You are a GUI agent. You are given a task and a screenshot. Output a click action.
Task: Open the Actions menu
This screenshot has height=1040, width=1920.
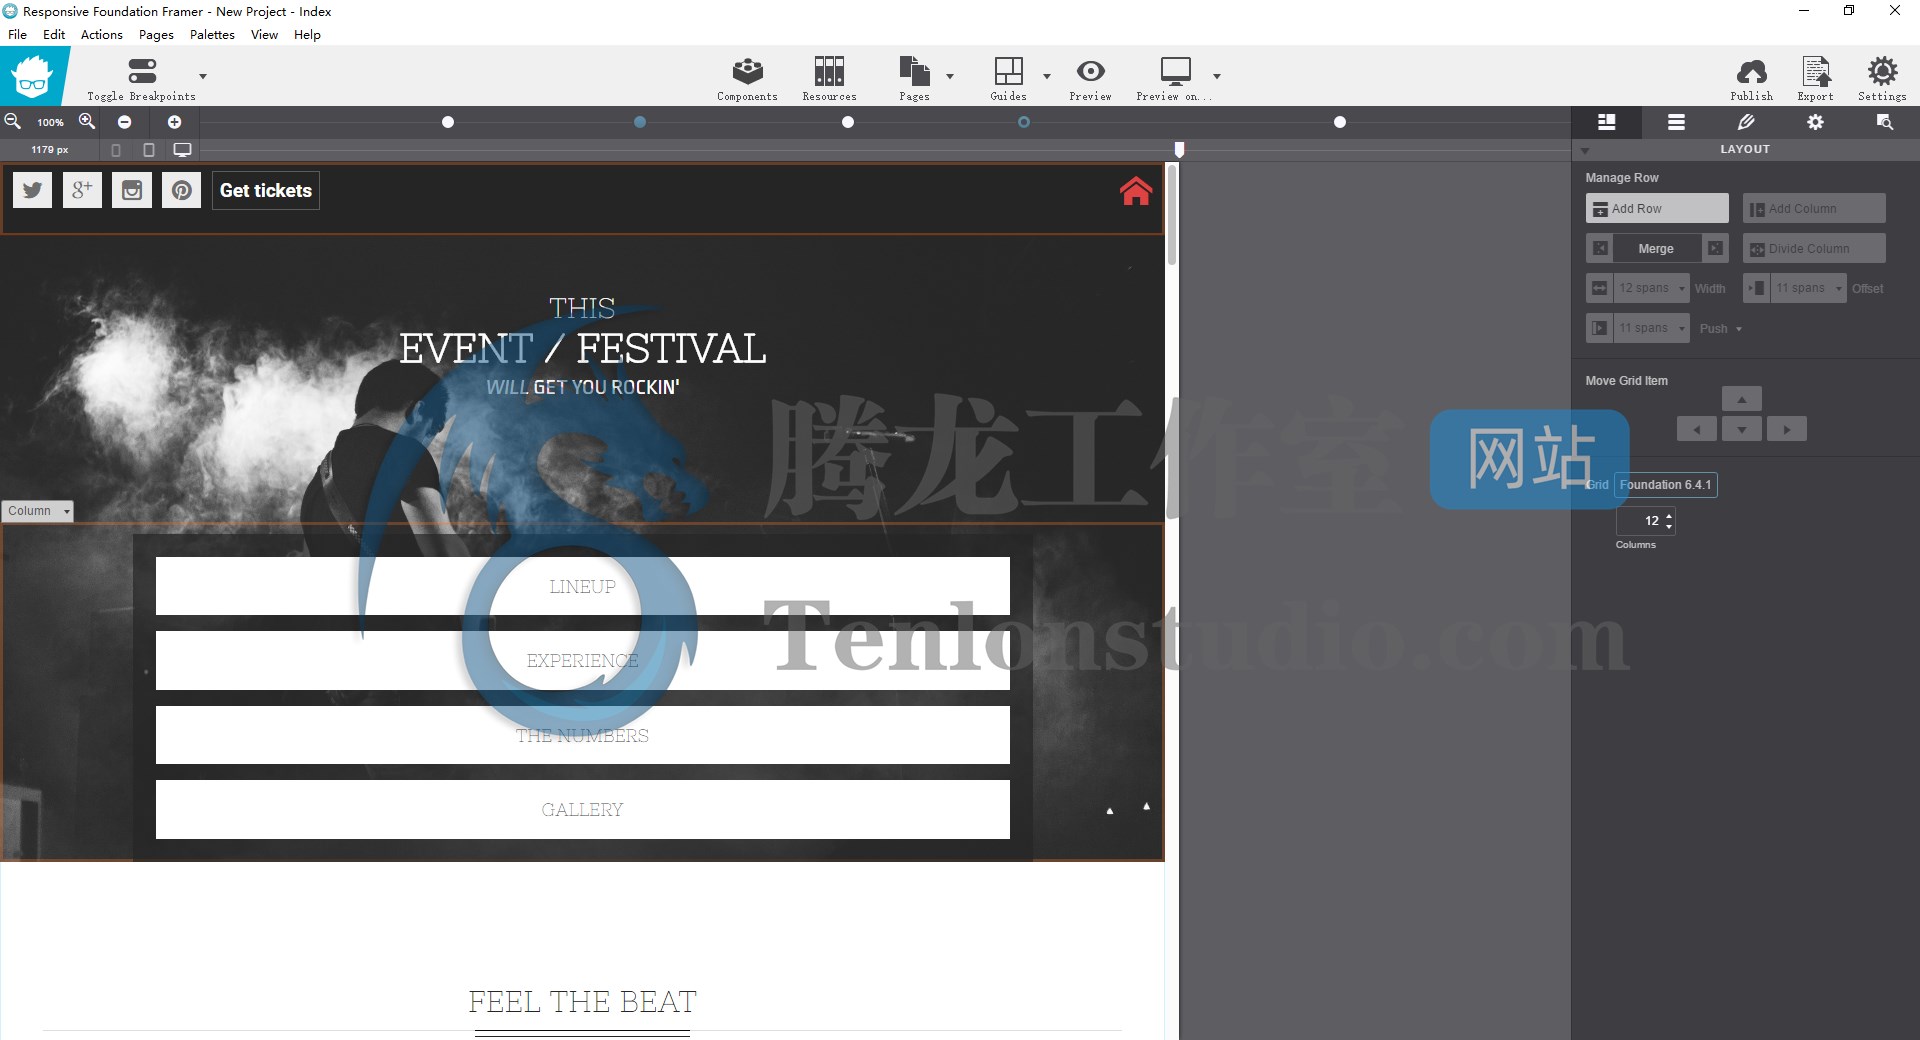pyautogui.click(x=102, y=34)
